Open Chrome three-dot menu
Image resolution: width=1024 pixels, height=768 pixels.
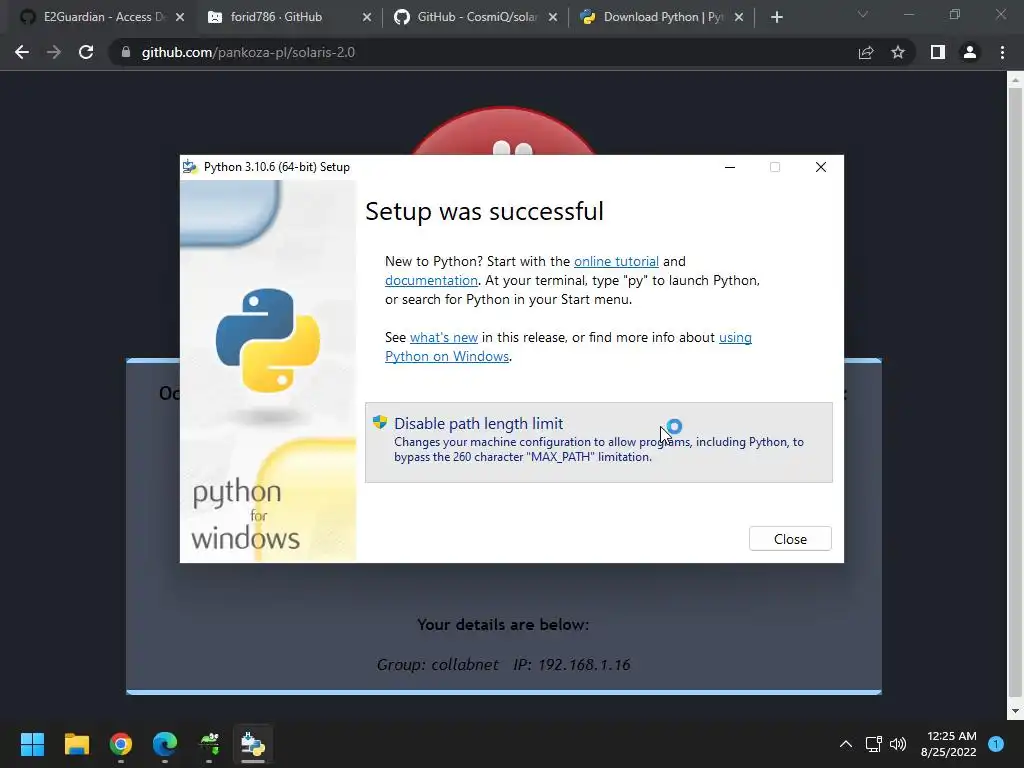click(1002, 52)
